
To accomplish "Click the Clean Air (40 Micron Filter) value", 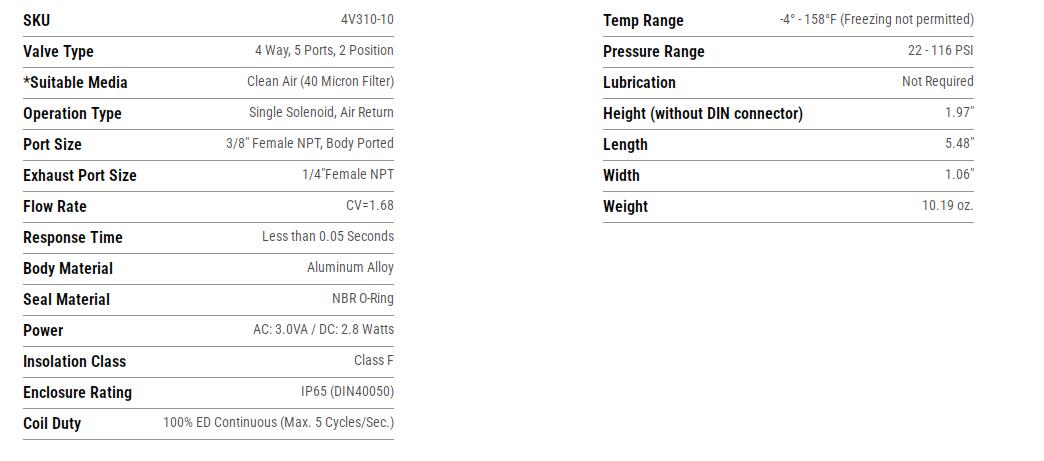I will 320,82.
